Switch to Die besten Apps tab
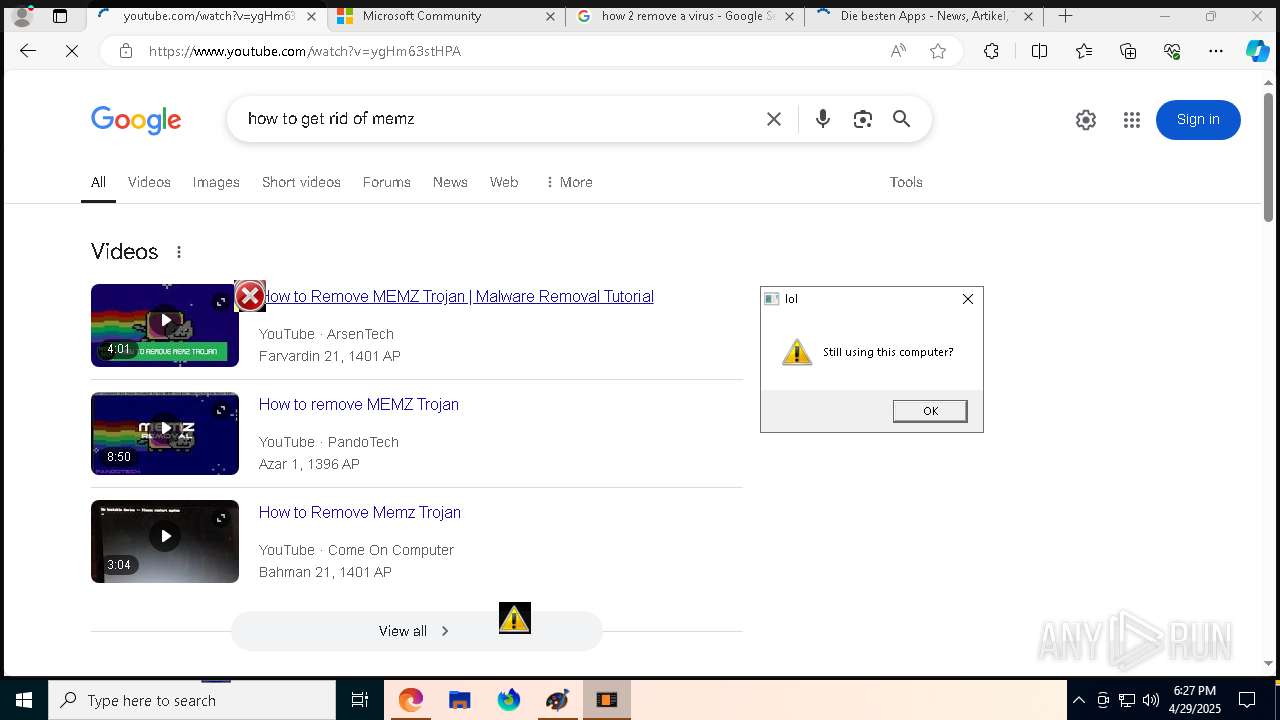 click(x=923, y=16)
